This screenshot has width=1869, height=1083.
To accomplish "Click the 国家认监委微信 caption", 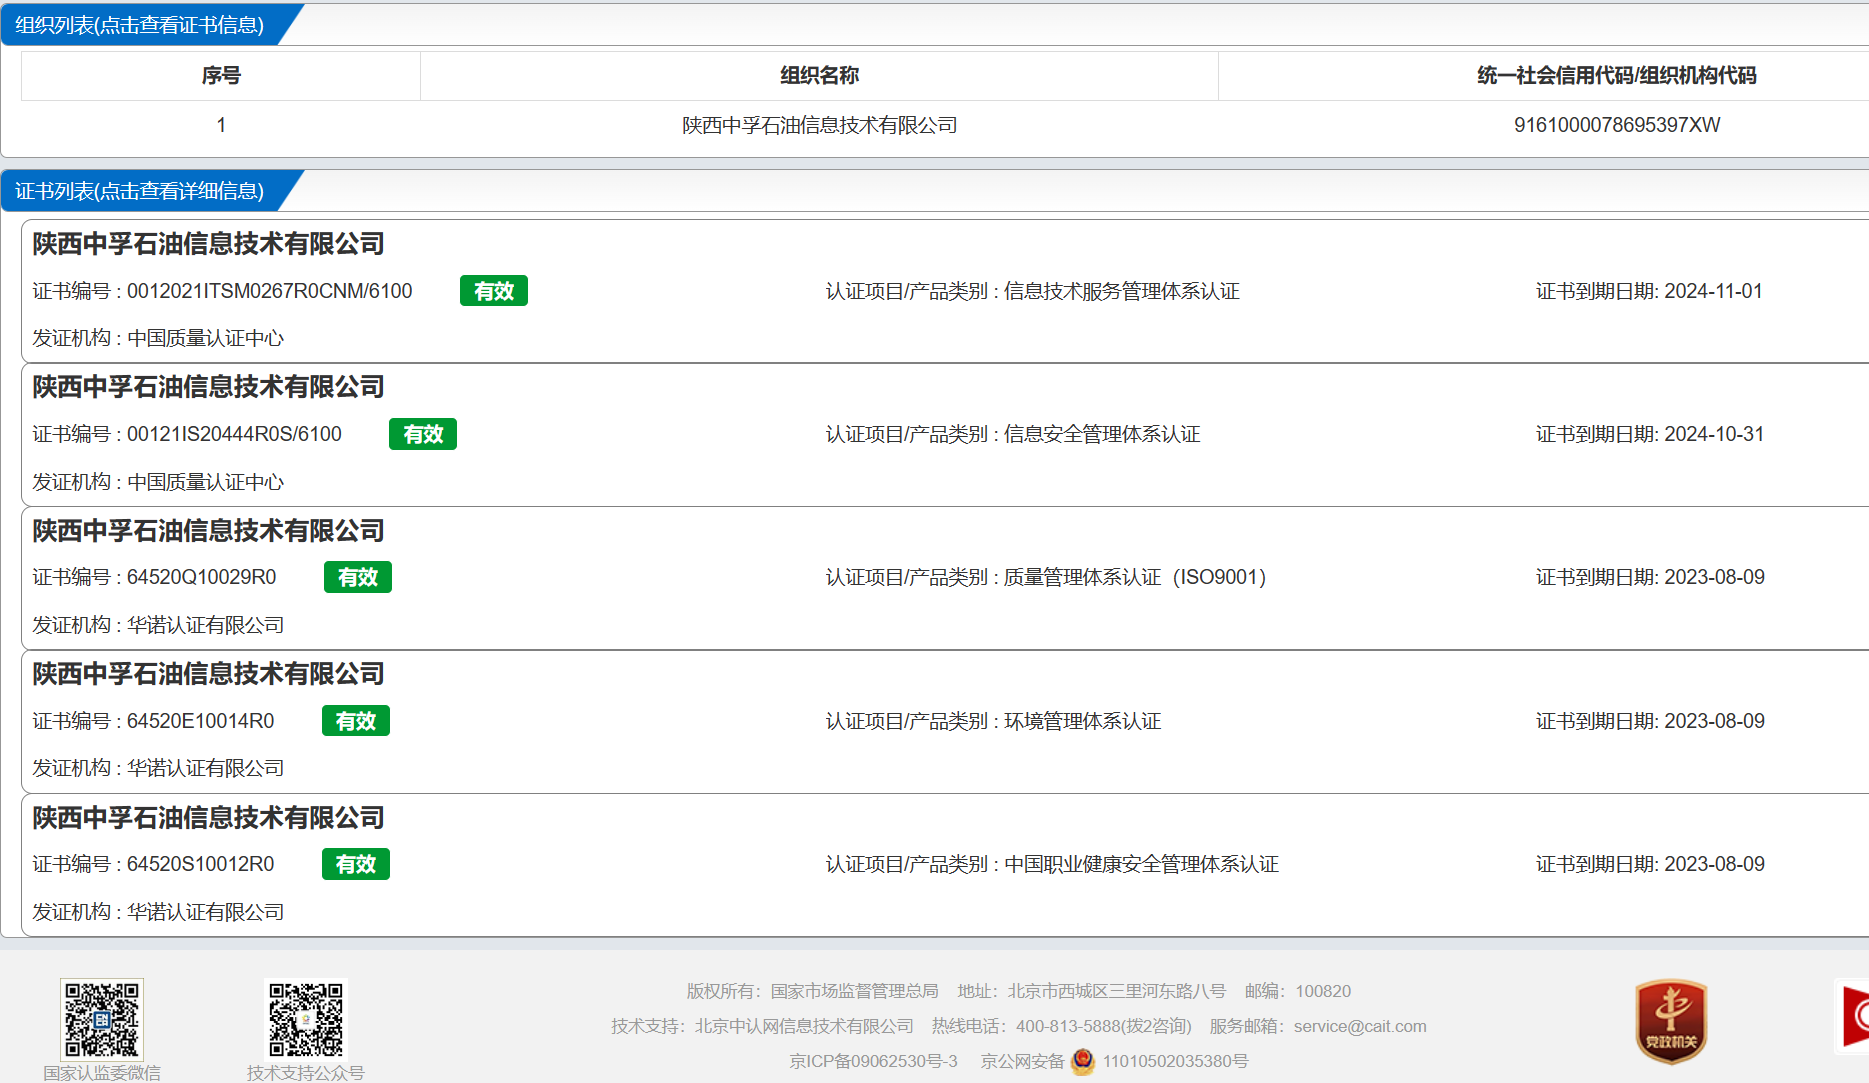I will 102,1073.
